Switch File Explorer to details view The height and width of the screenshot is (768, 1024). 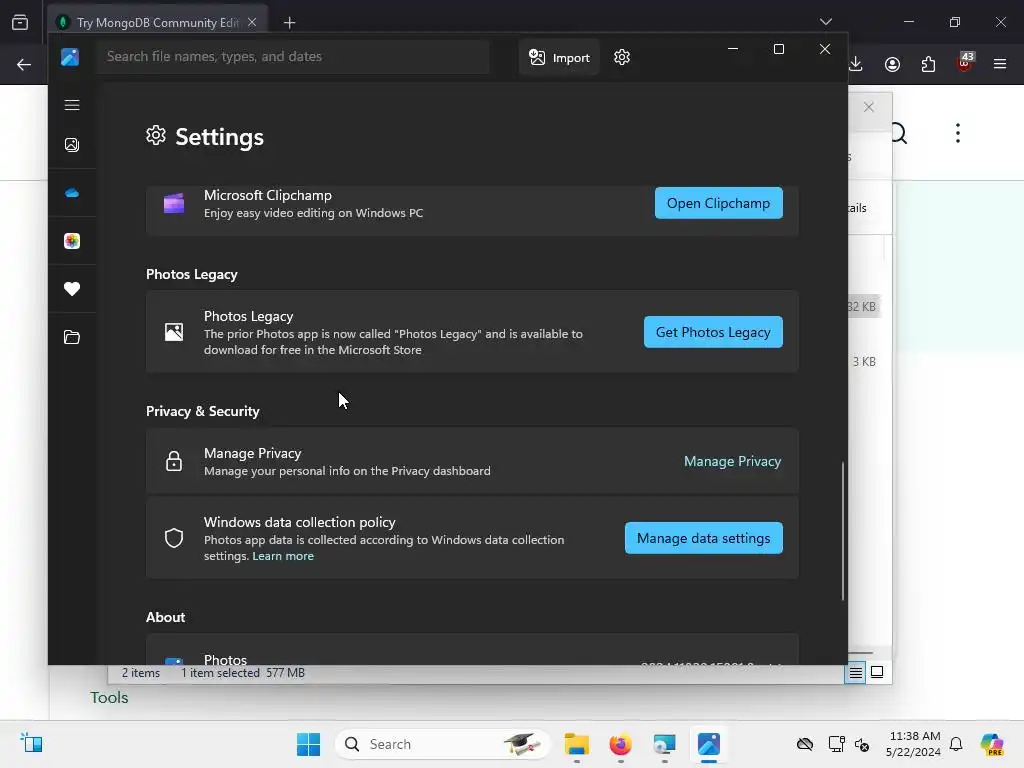(855, 673)
